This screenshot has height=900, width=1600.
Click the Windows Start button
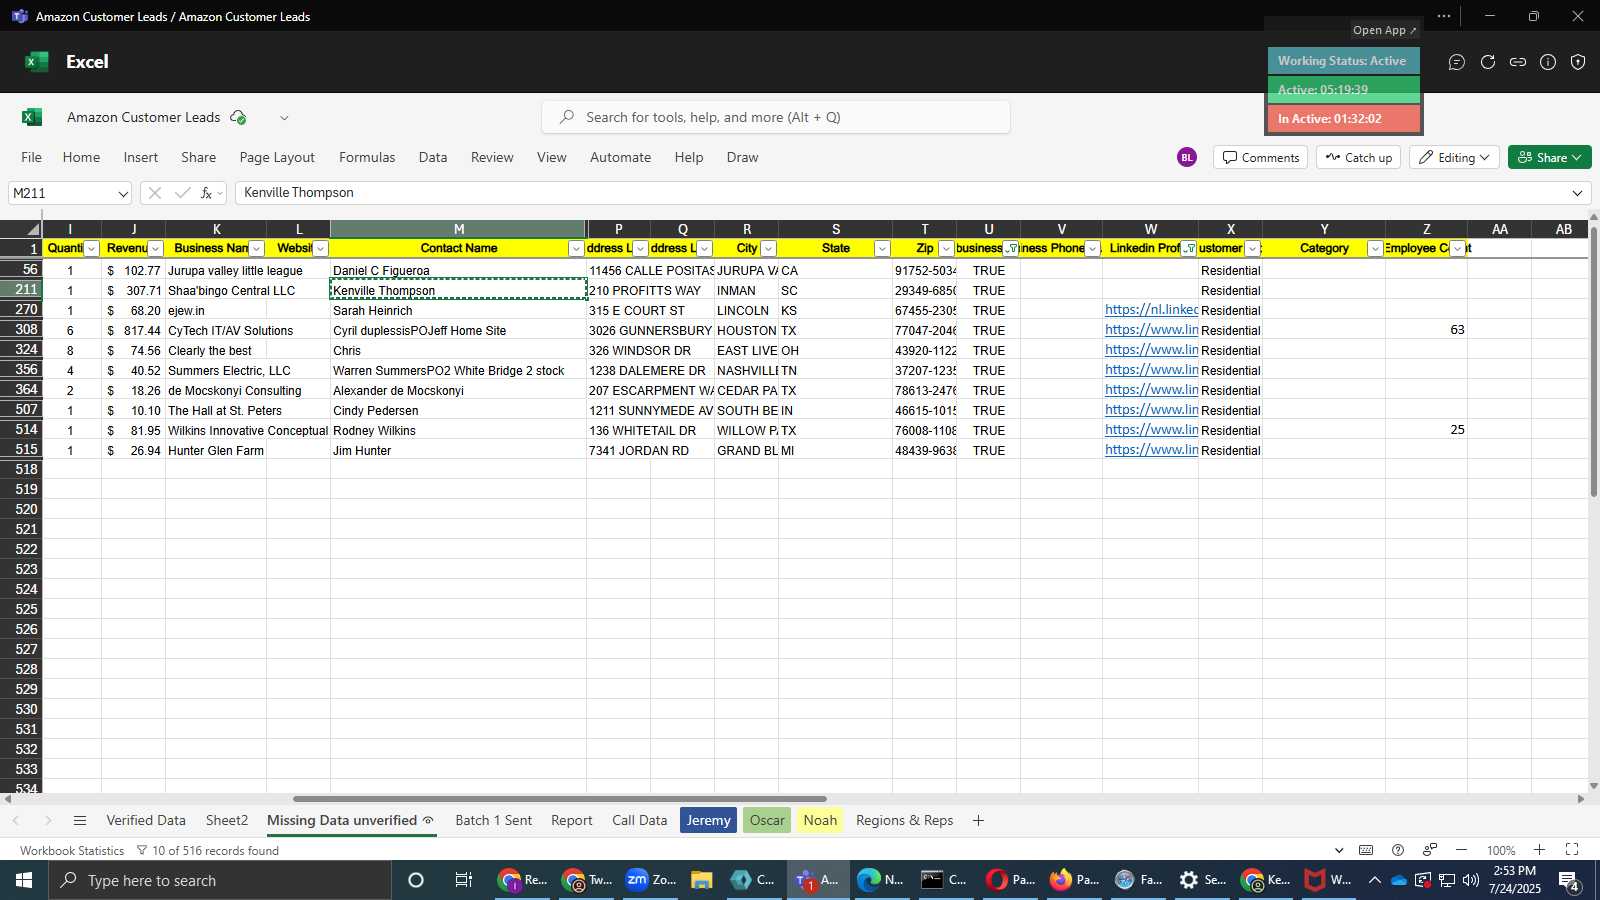(x=24, y=880)
